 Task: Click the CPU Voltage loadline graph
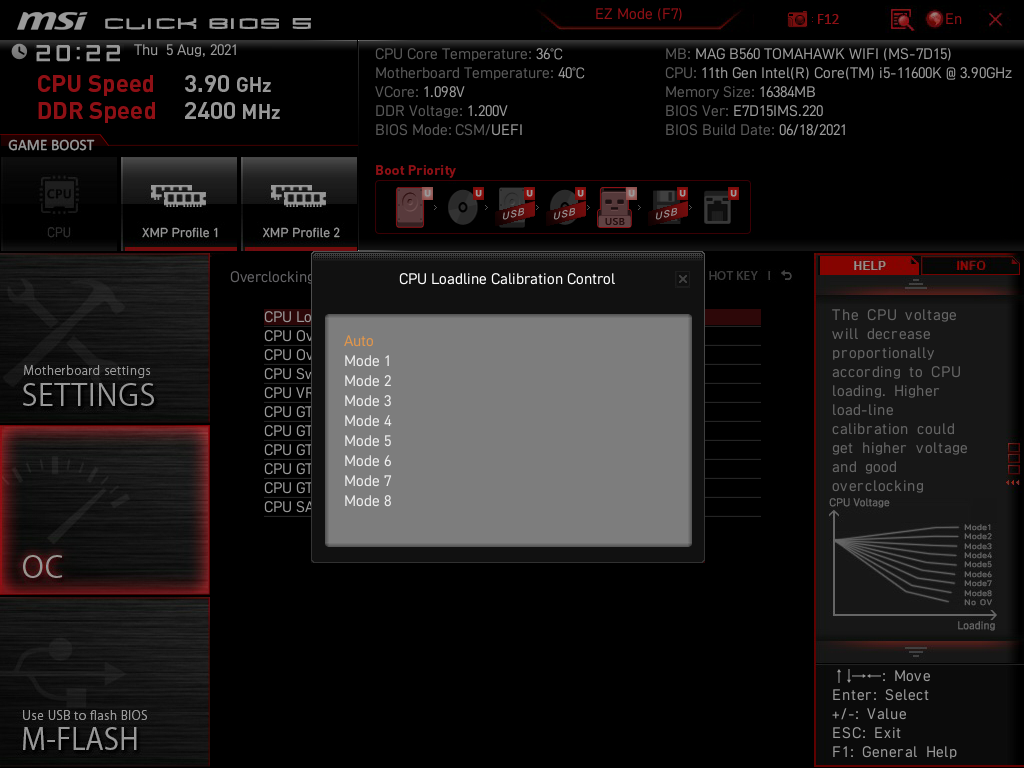click(913, 566)
